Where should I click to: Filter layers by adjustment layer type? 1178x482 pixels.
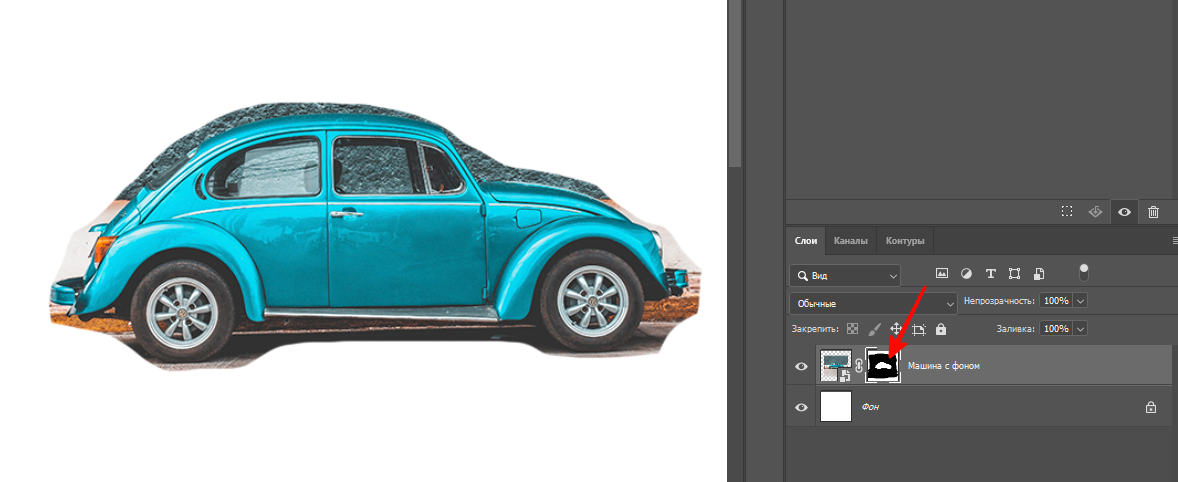coord(966,273)
